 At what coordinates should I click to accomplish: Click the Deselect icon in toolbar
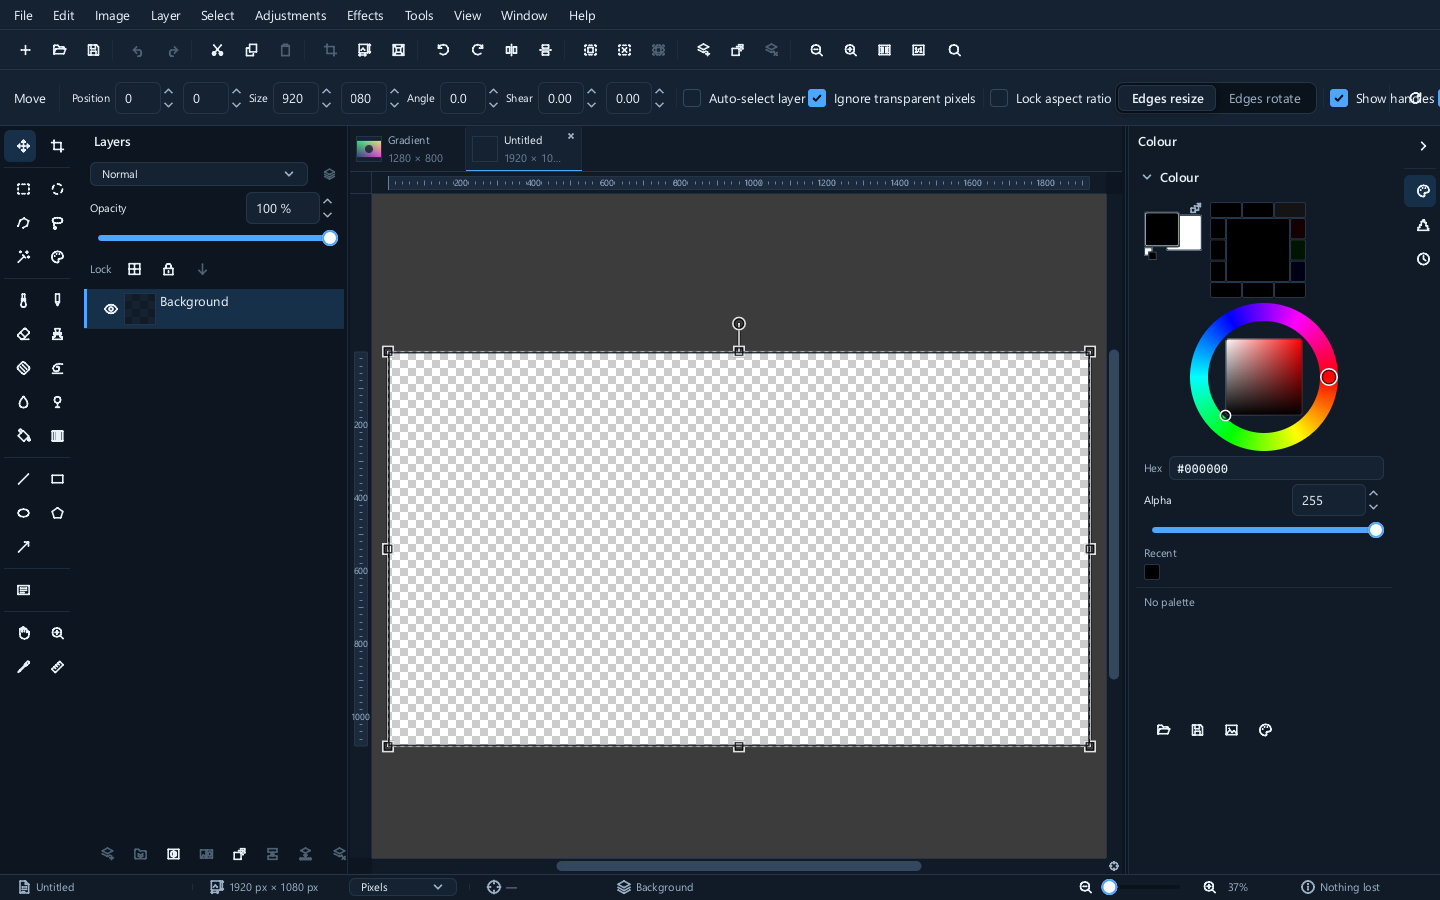(624, 50)
